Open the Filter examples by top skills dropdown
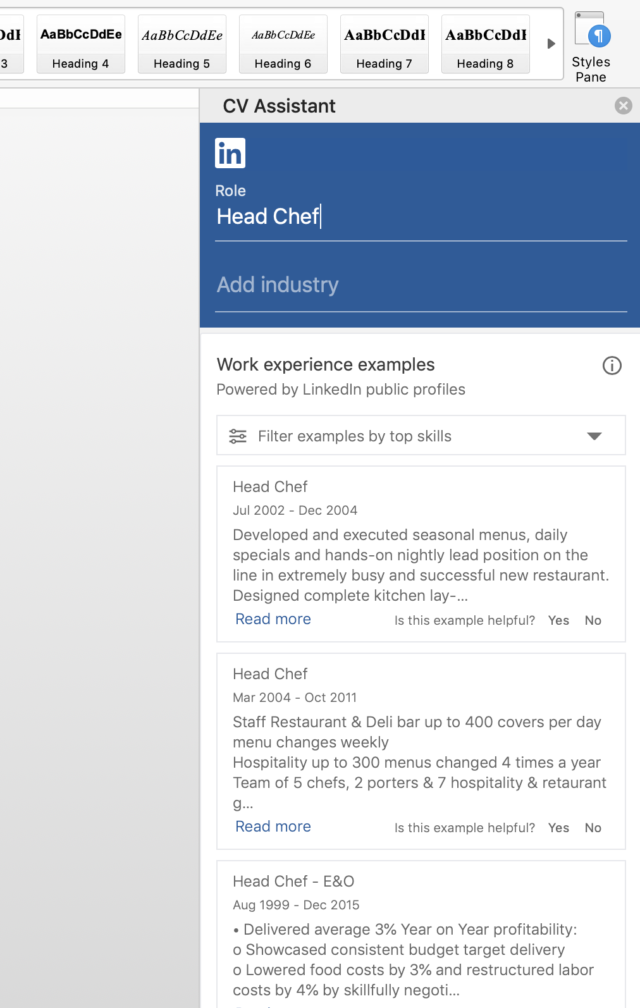 (x=594, y=436)
